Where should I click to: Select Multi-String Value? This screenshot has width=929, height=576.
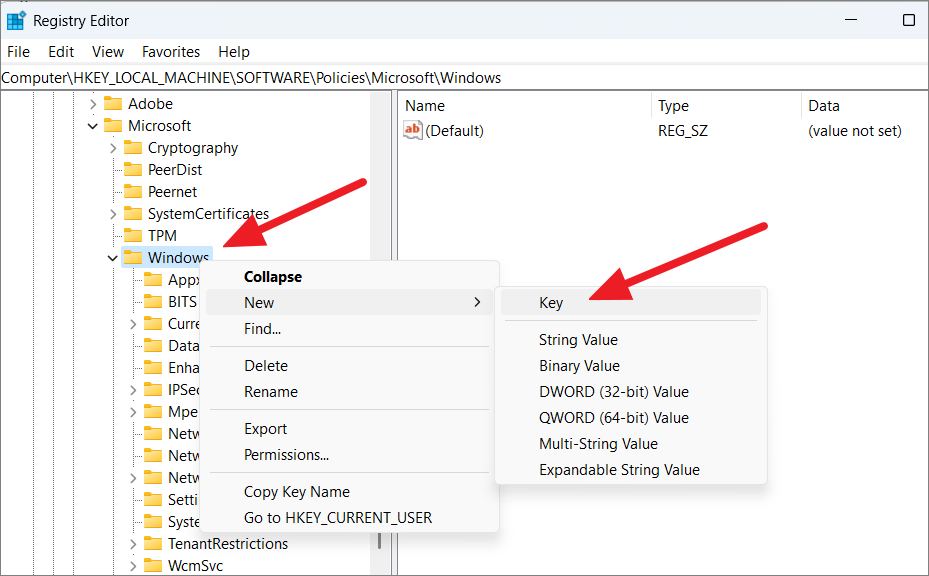[x=631, y=444]
